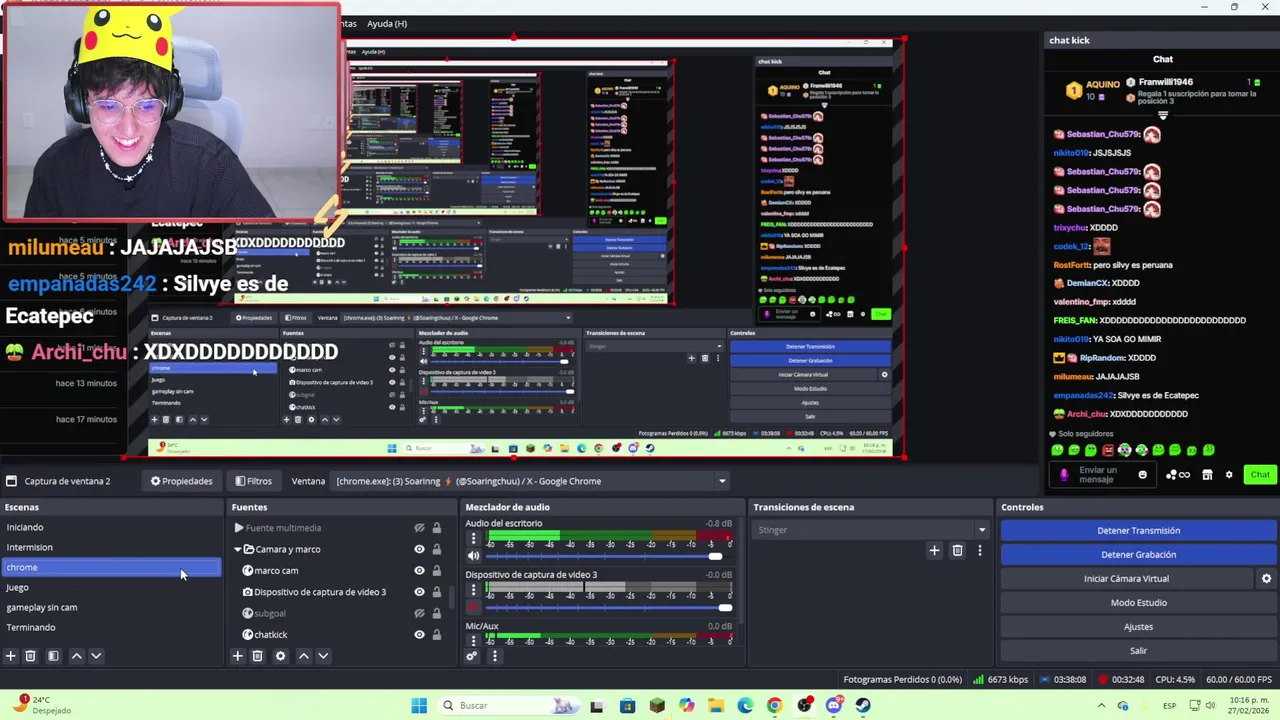
Task: Collapse the Camara y marco group
Action: coord(238,549)
